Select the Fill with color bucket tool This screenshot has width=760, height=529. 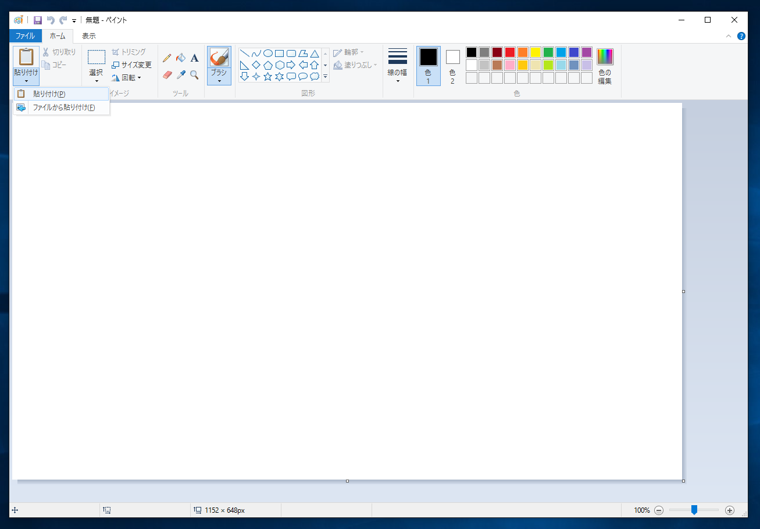click(181, 58)
